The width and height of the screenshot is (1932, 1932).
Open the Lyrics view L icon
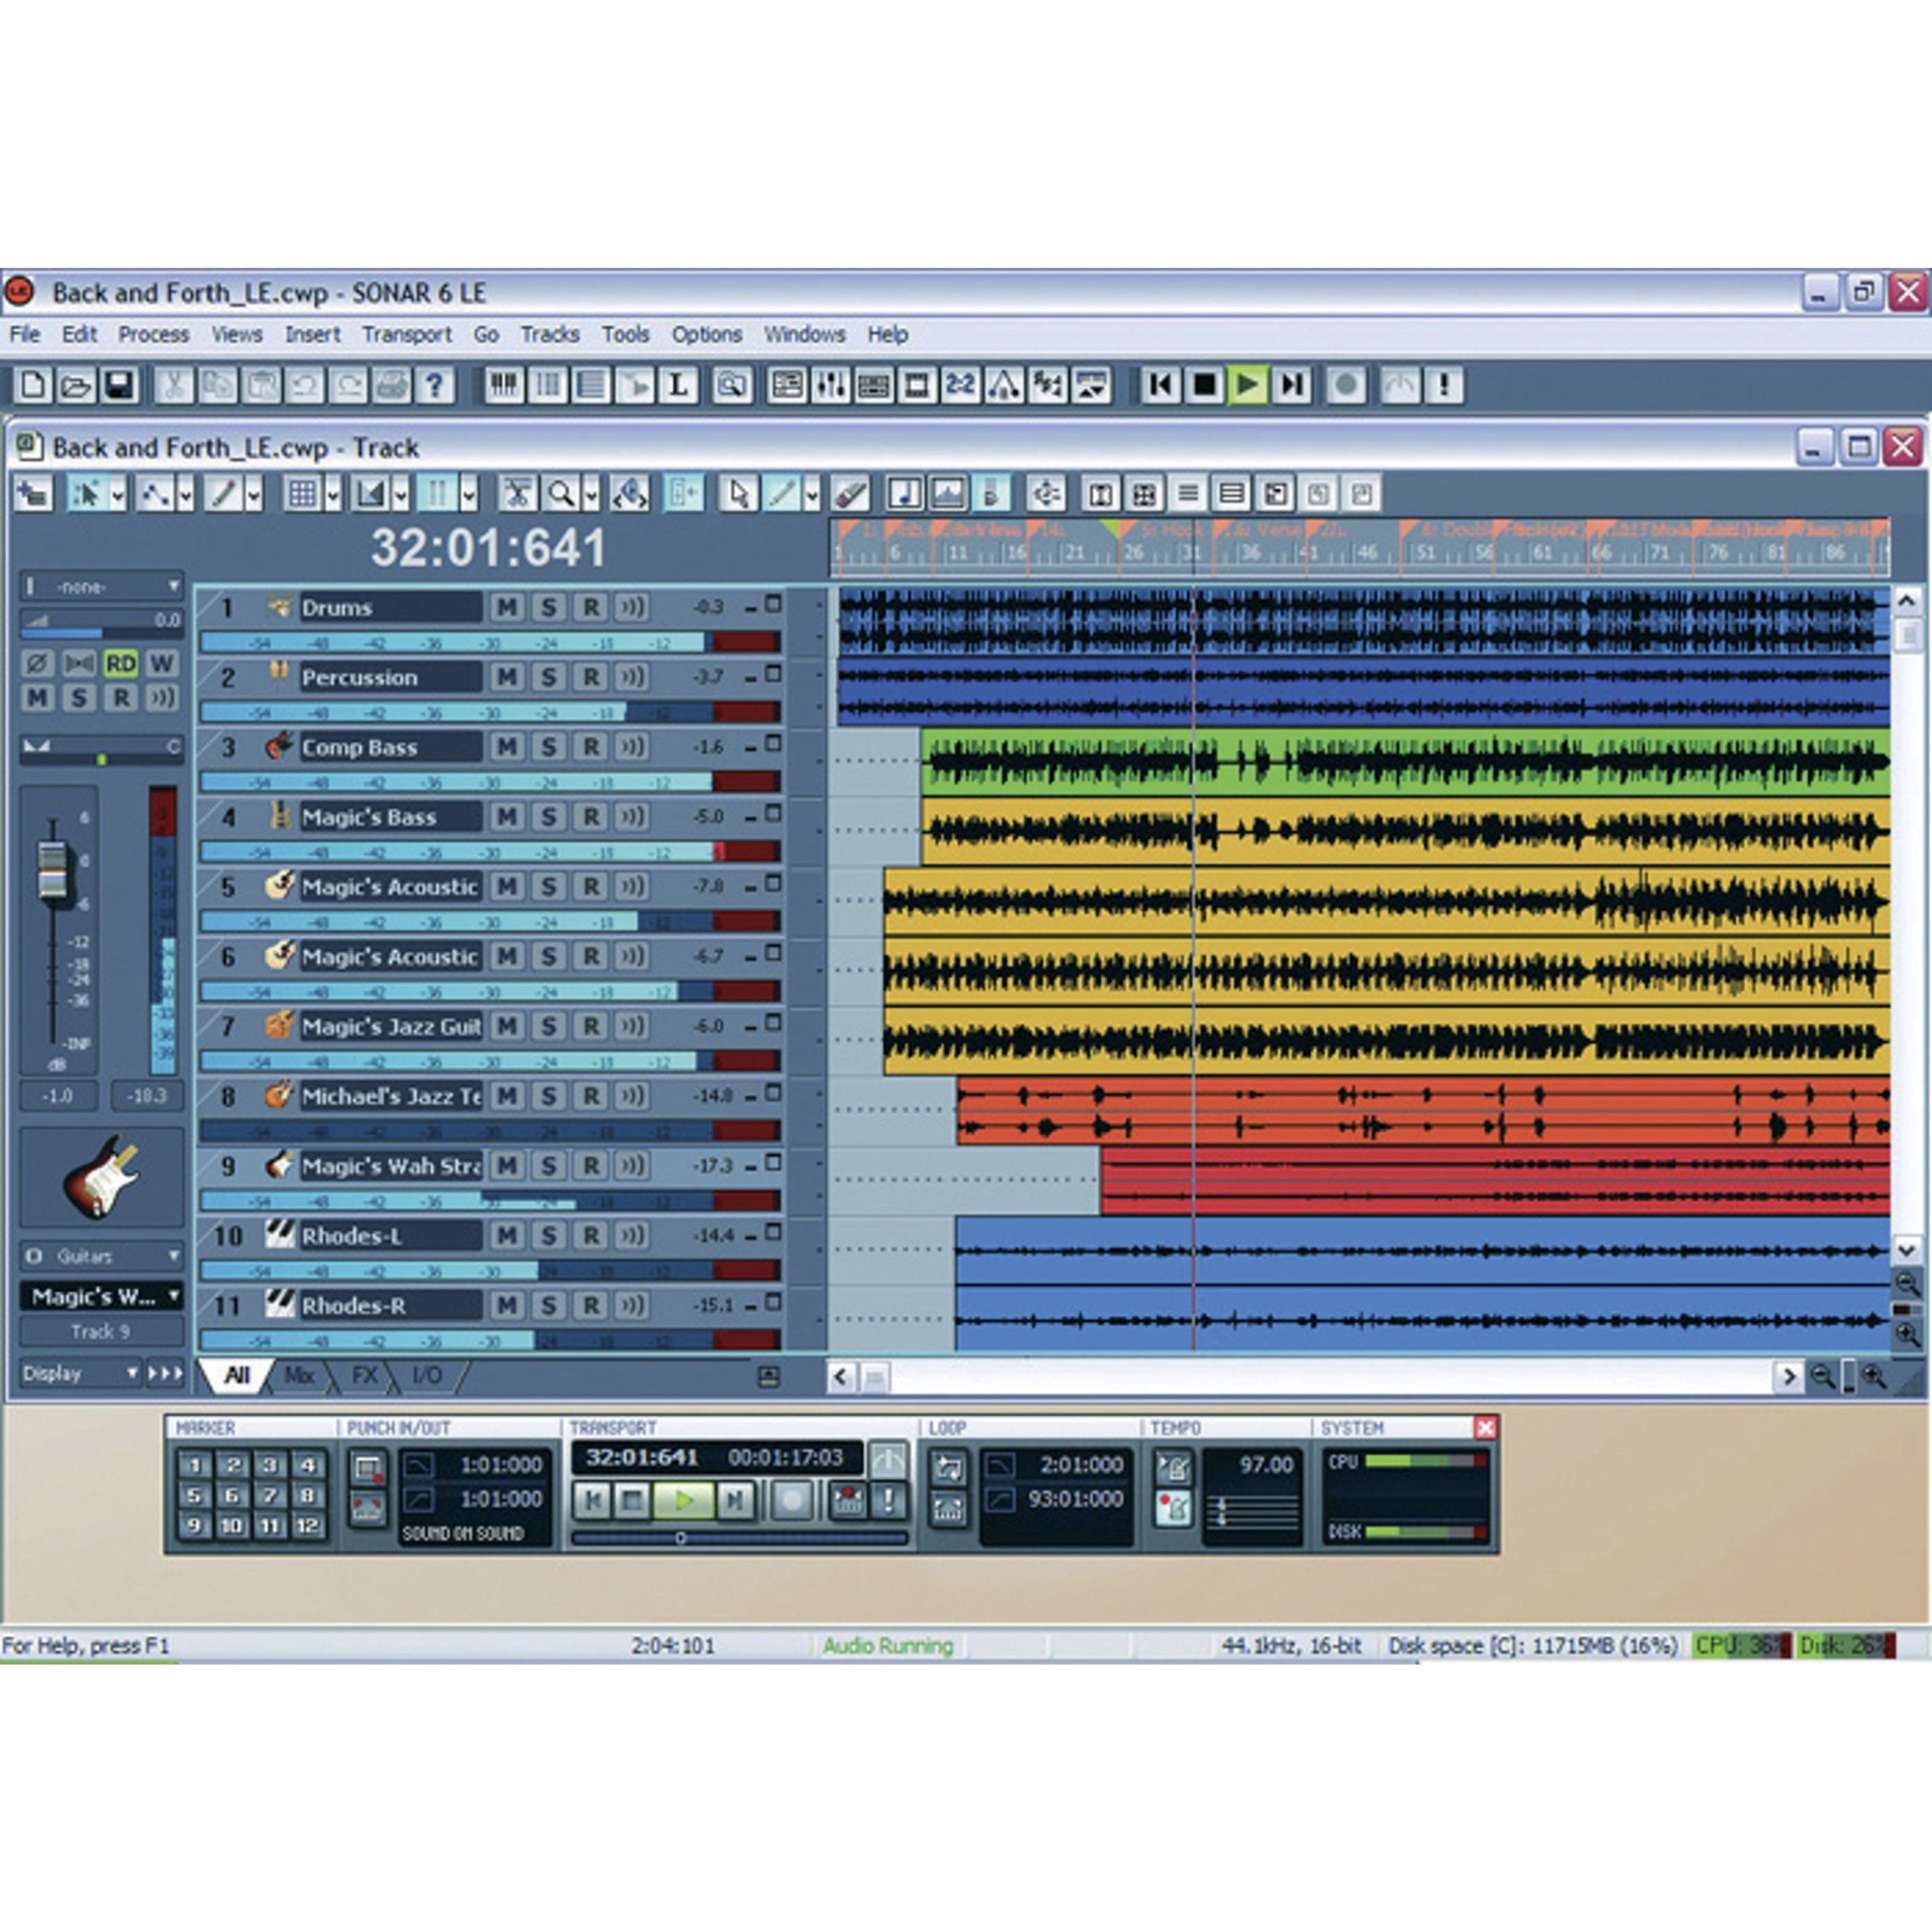click(678, 385)
